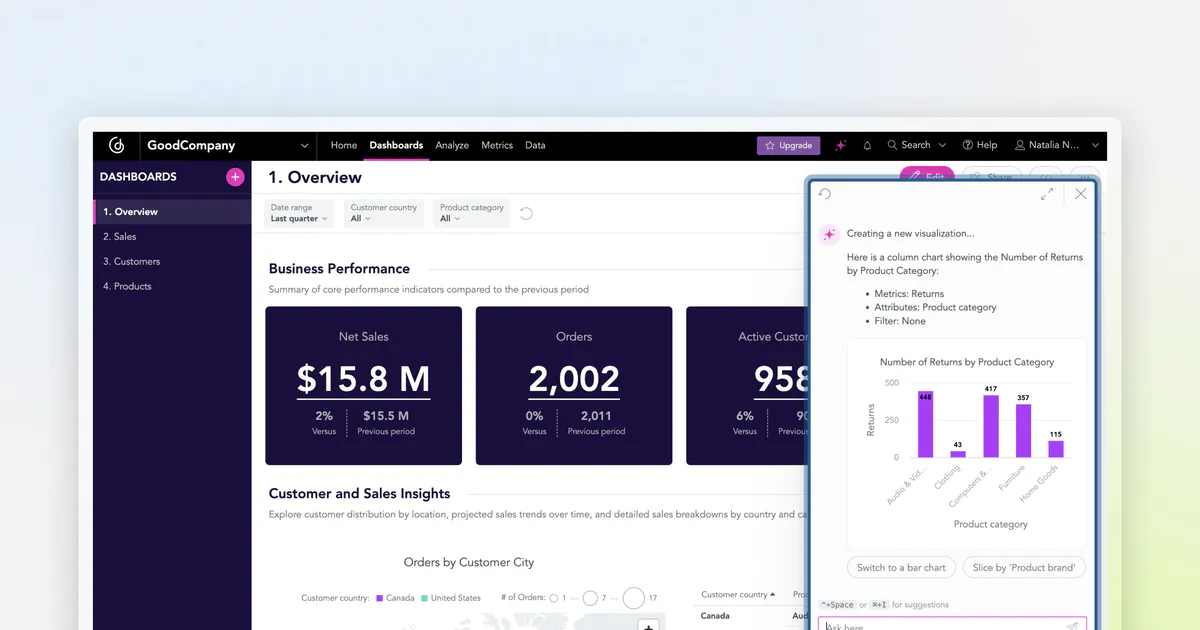Click the sparkle avatar beside Creating a new visualization

828,234
